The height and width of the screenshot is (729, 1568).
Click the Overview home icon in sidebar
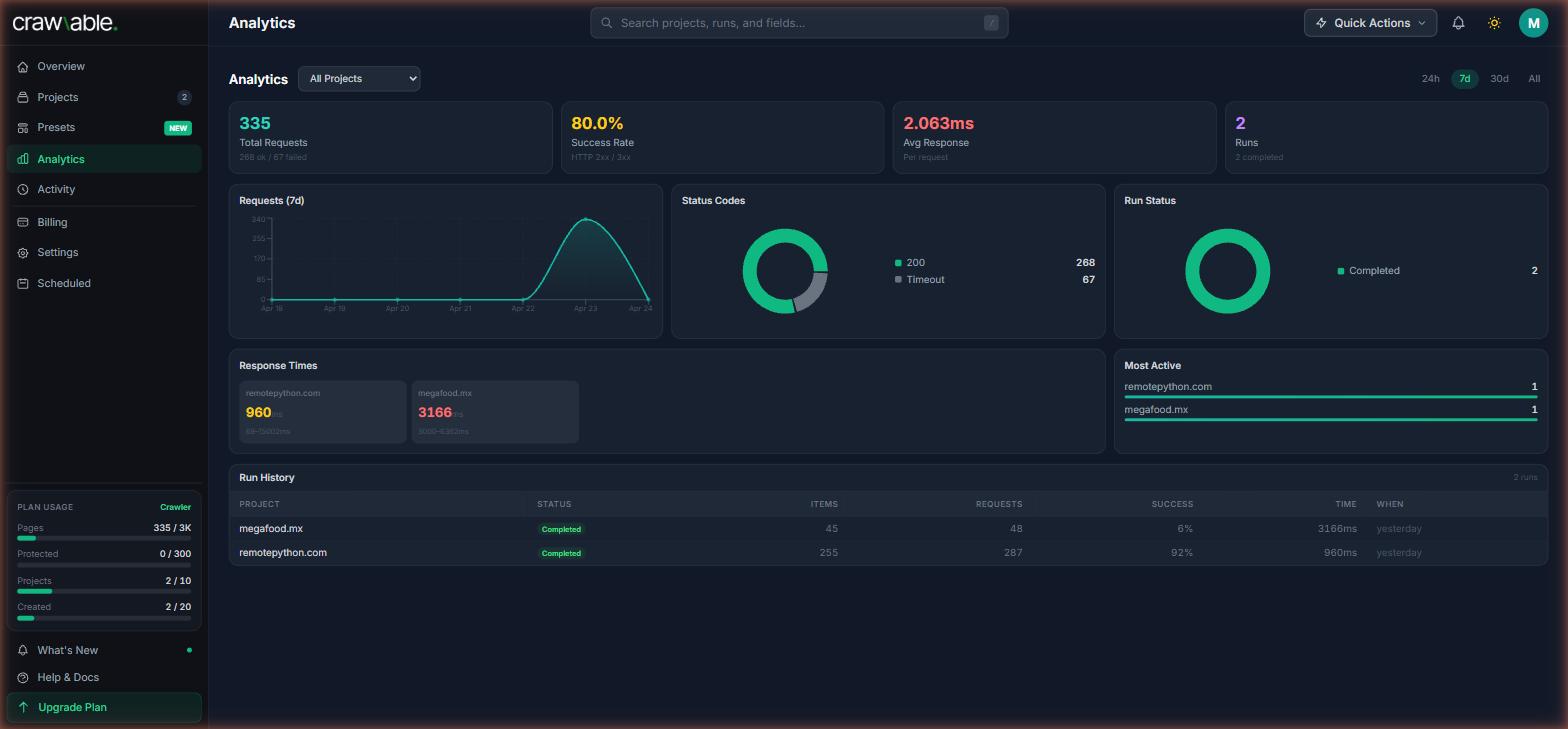pyautogui.click(x=23, y=67)
